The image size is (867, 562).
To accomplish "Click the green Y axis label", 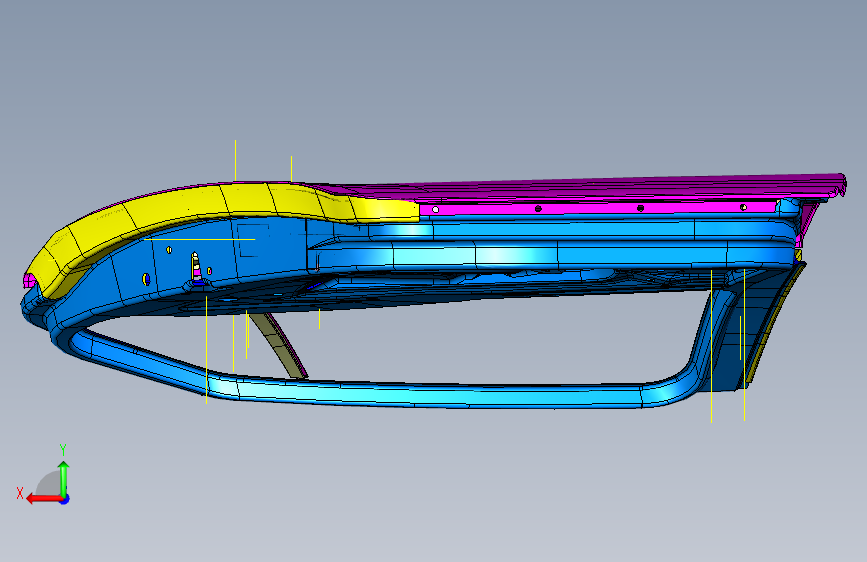I will coord(63,449).
